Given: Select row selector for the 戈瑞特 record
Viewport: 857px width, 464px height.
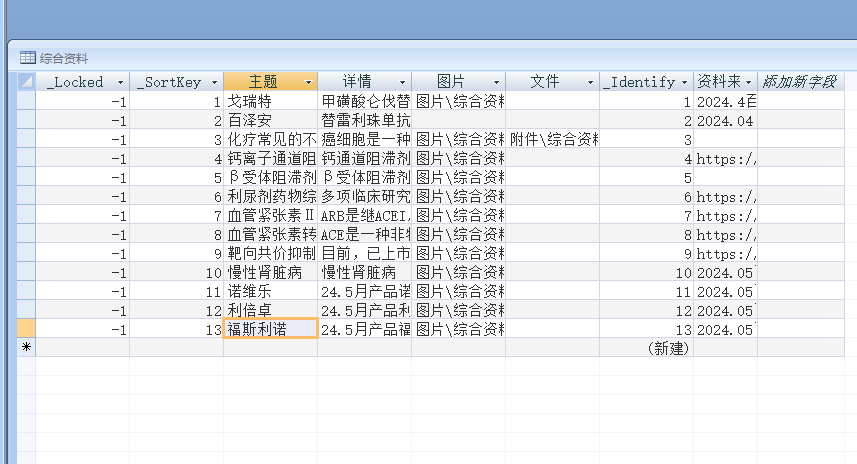Looking at the screenshot, I should pyautogui.click(x=26, y=101).
